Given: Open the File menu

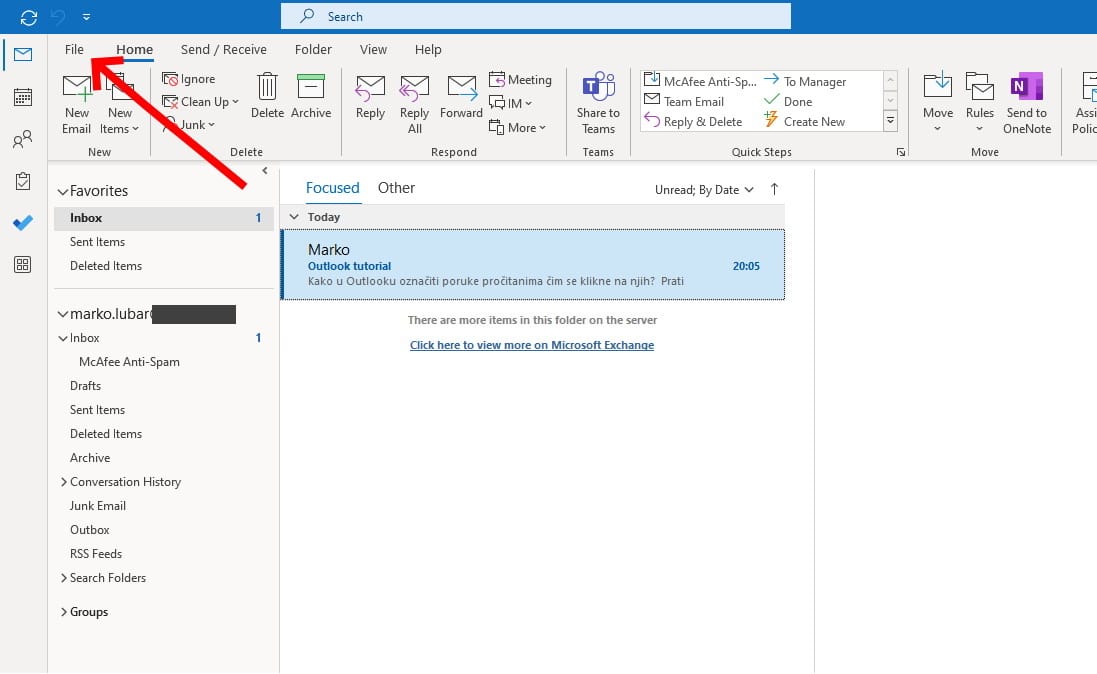Looking at the screenshot, I should 74,49.
